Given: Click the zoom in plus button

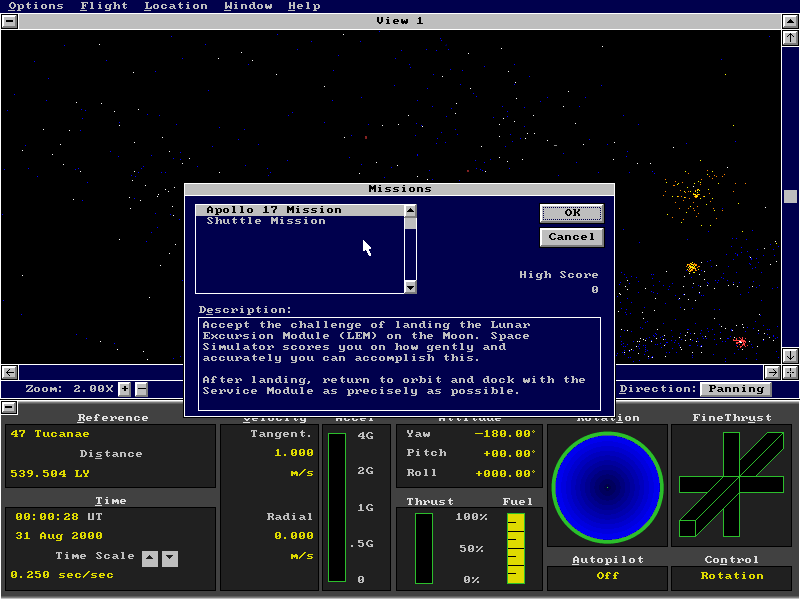Looking at the screenshot, I should (x=125, y=389).
